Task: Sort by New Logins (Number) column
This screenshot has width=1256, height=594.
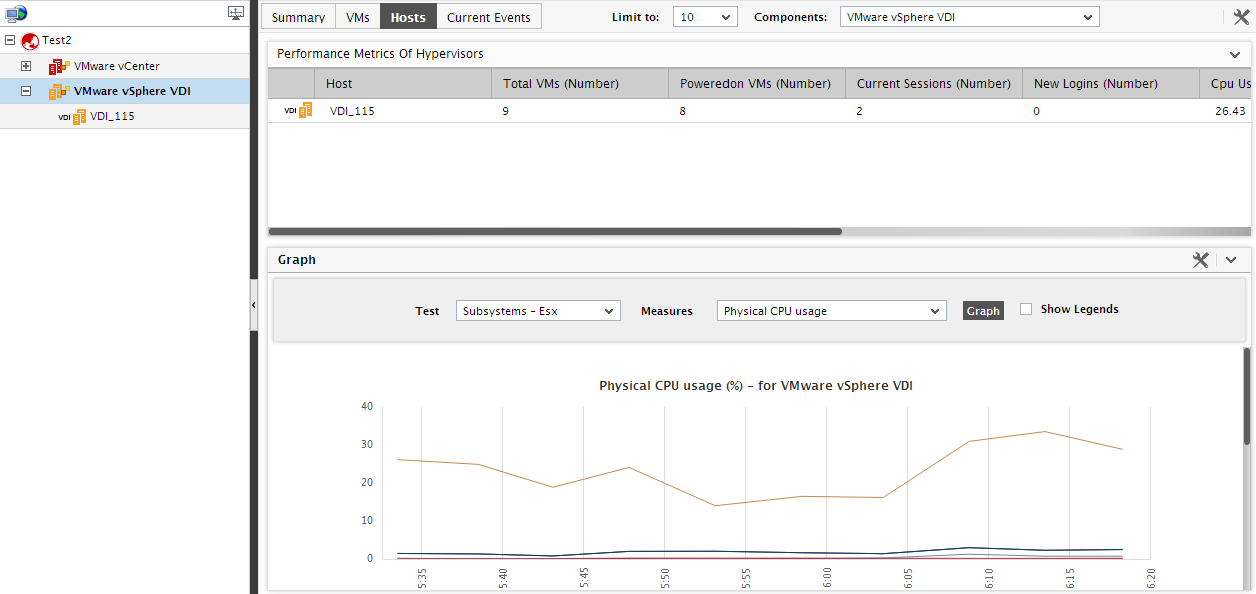Action: [x=1111, y=84]
